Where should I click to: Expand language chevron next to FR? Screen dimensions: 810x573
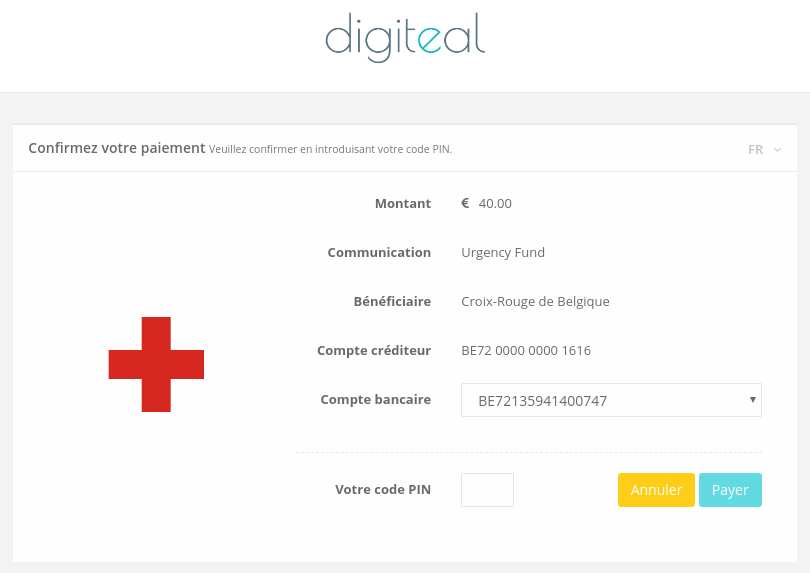[x=777, y=150]
